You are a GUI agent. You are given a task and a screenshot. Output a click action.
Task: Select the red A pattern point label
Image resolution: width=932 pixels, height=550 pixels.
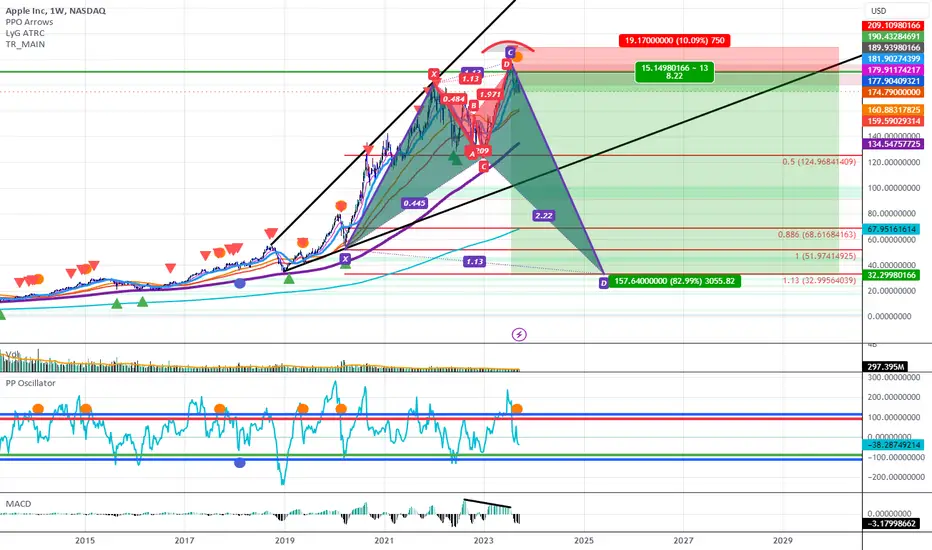(473, 154)
